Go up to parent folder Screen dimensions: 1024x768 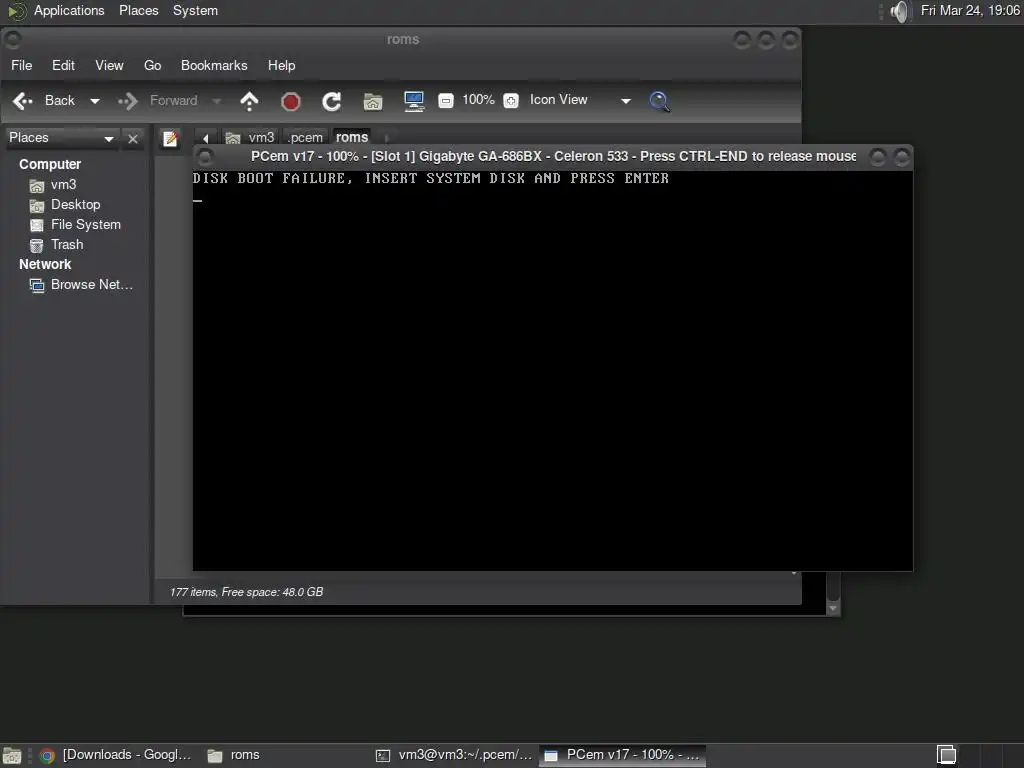click(249, 101)
